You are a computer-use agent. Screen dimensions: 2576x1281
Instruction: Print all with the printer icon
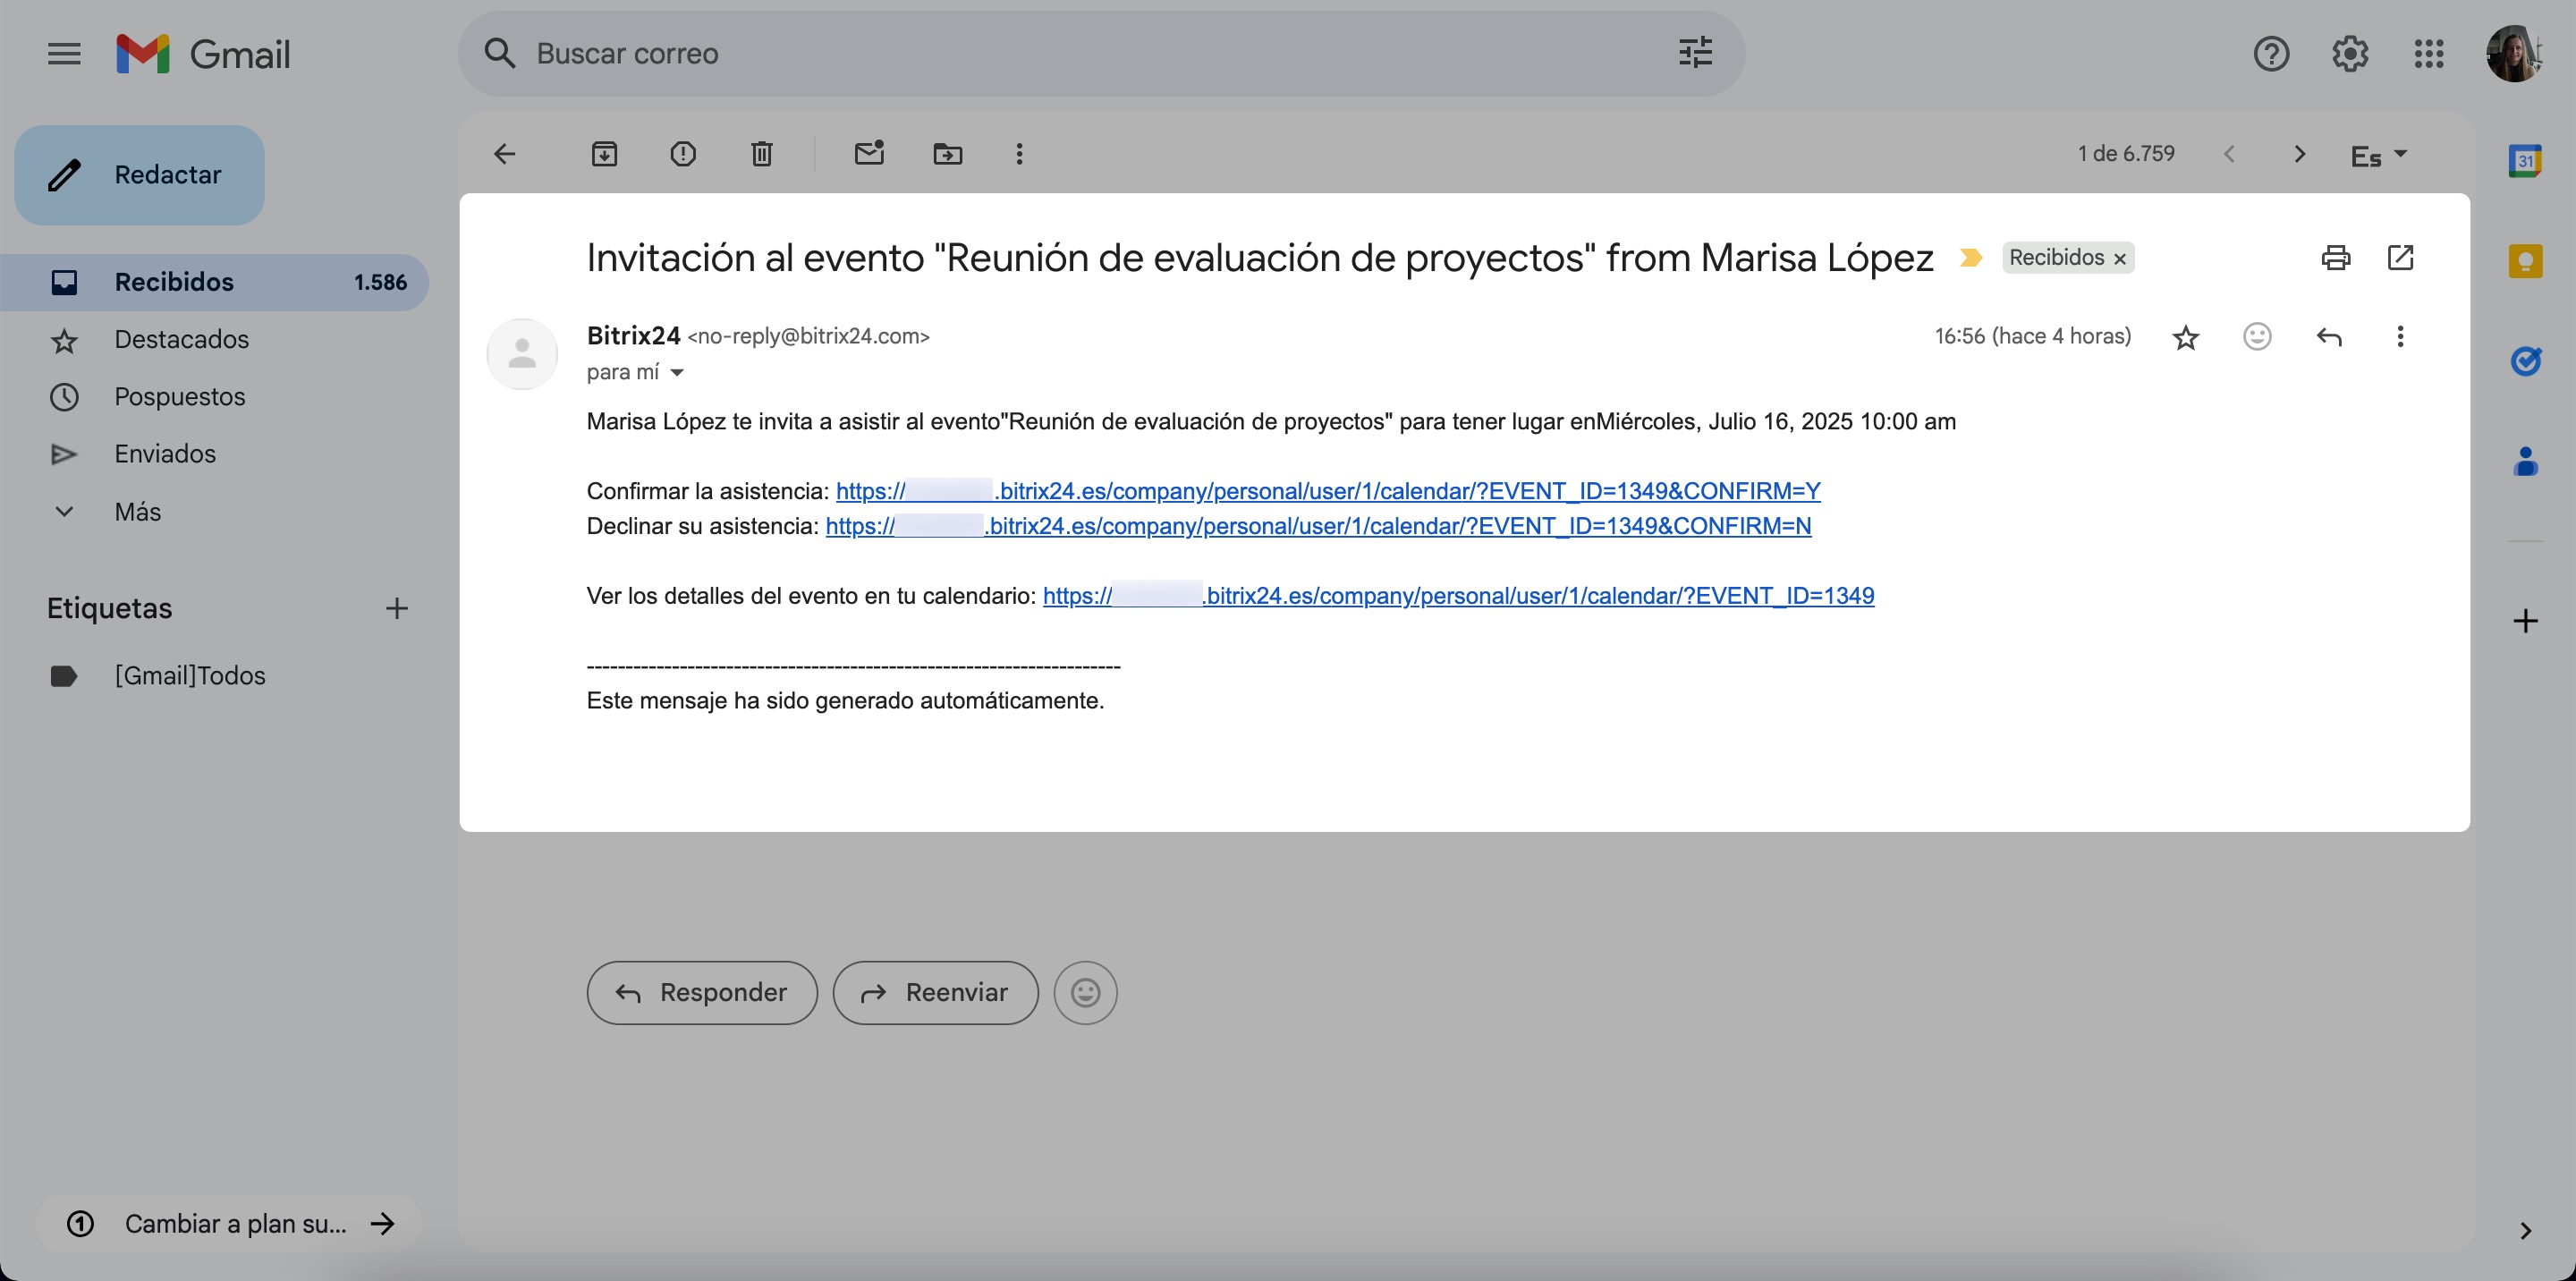tap(2336, 258)
